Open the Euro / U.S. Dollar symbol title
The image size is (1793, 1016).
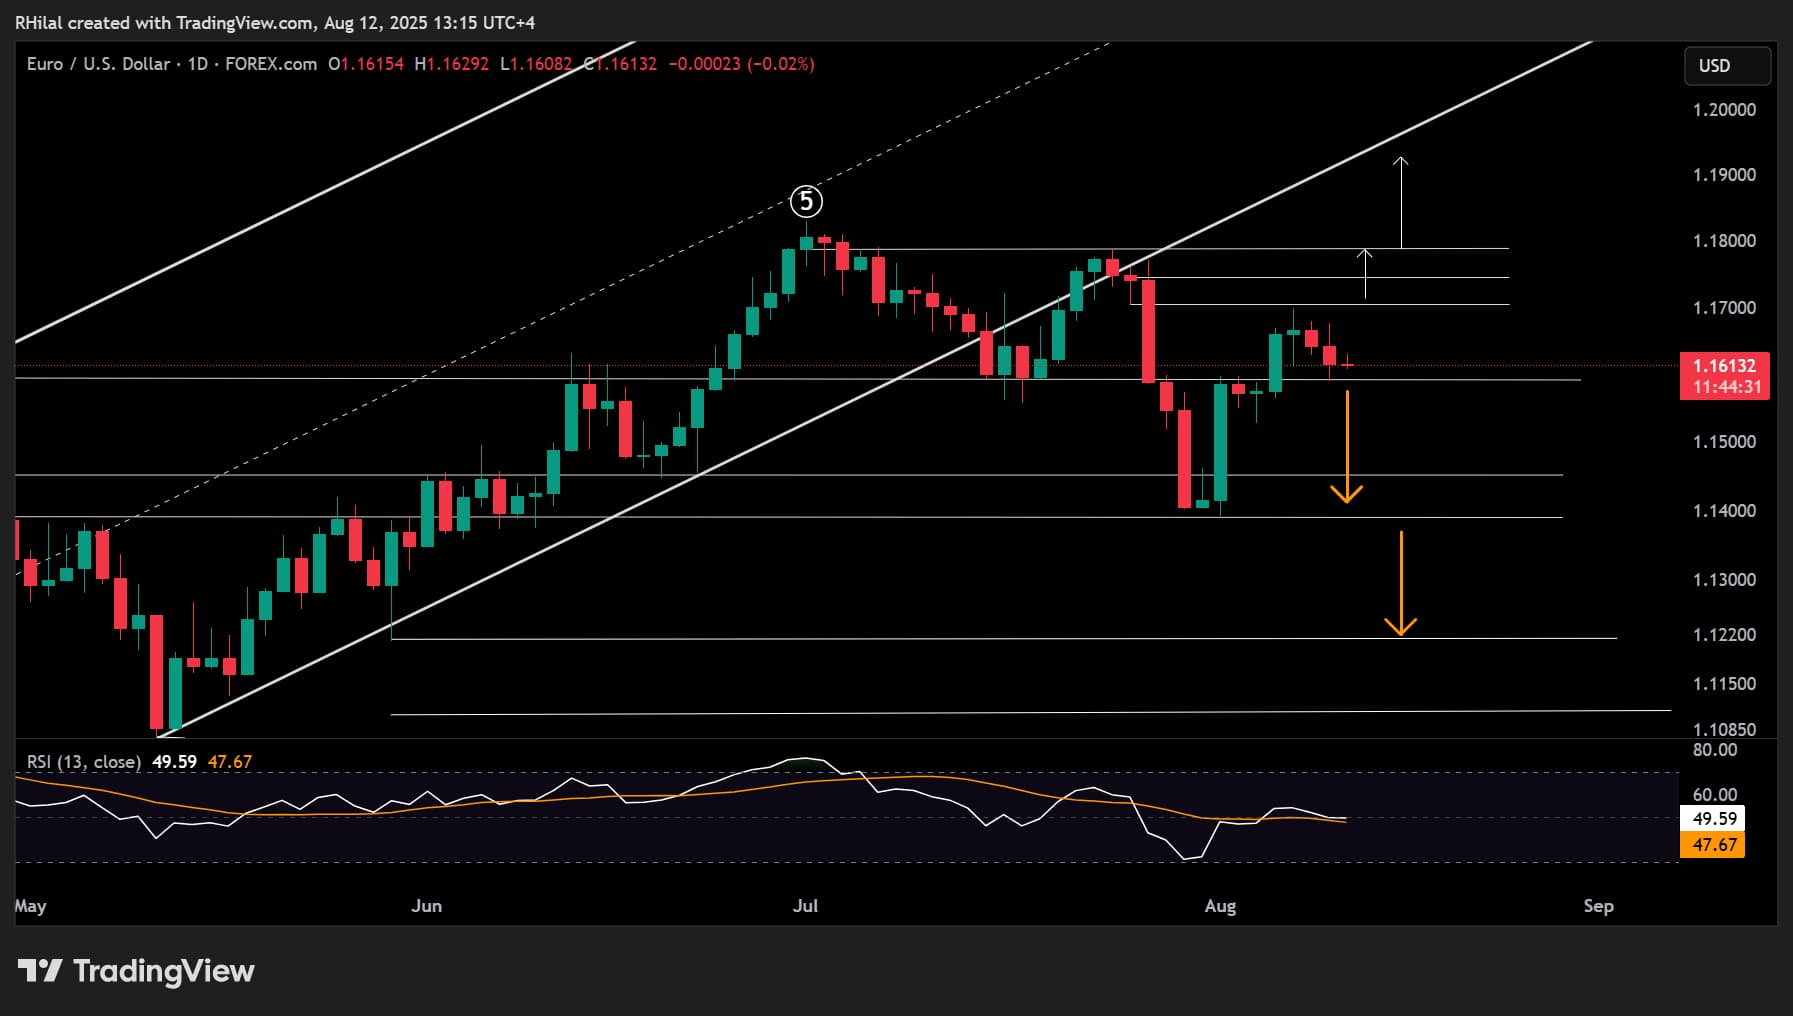(x=98, y=64)
